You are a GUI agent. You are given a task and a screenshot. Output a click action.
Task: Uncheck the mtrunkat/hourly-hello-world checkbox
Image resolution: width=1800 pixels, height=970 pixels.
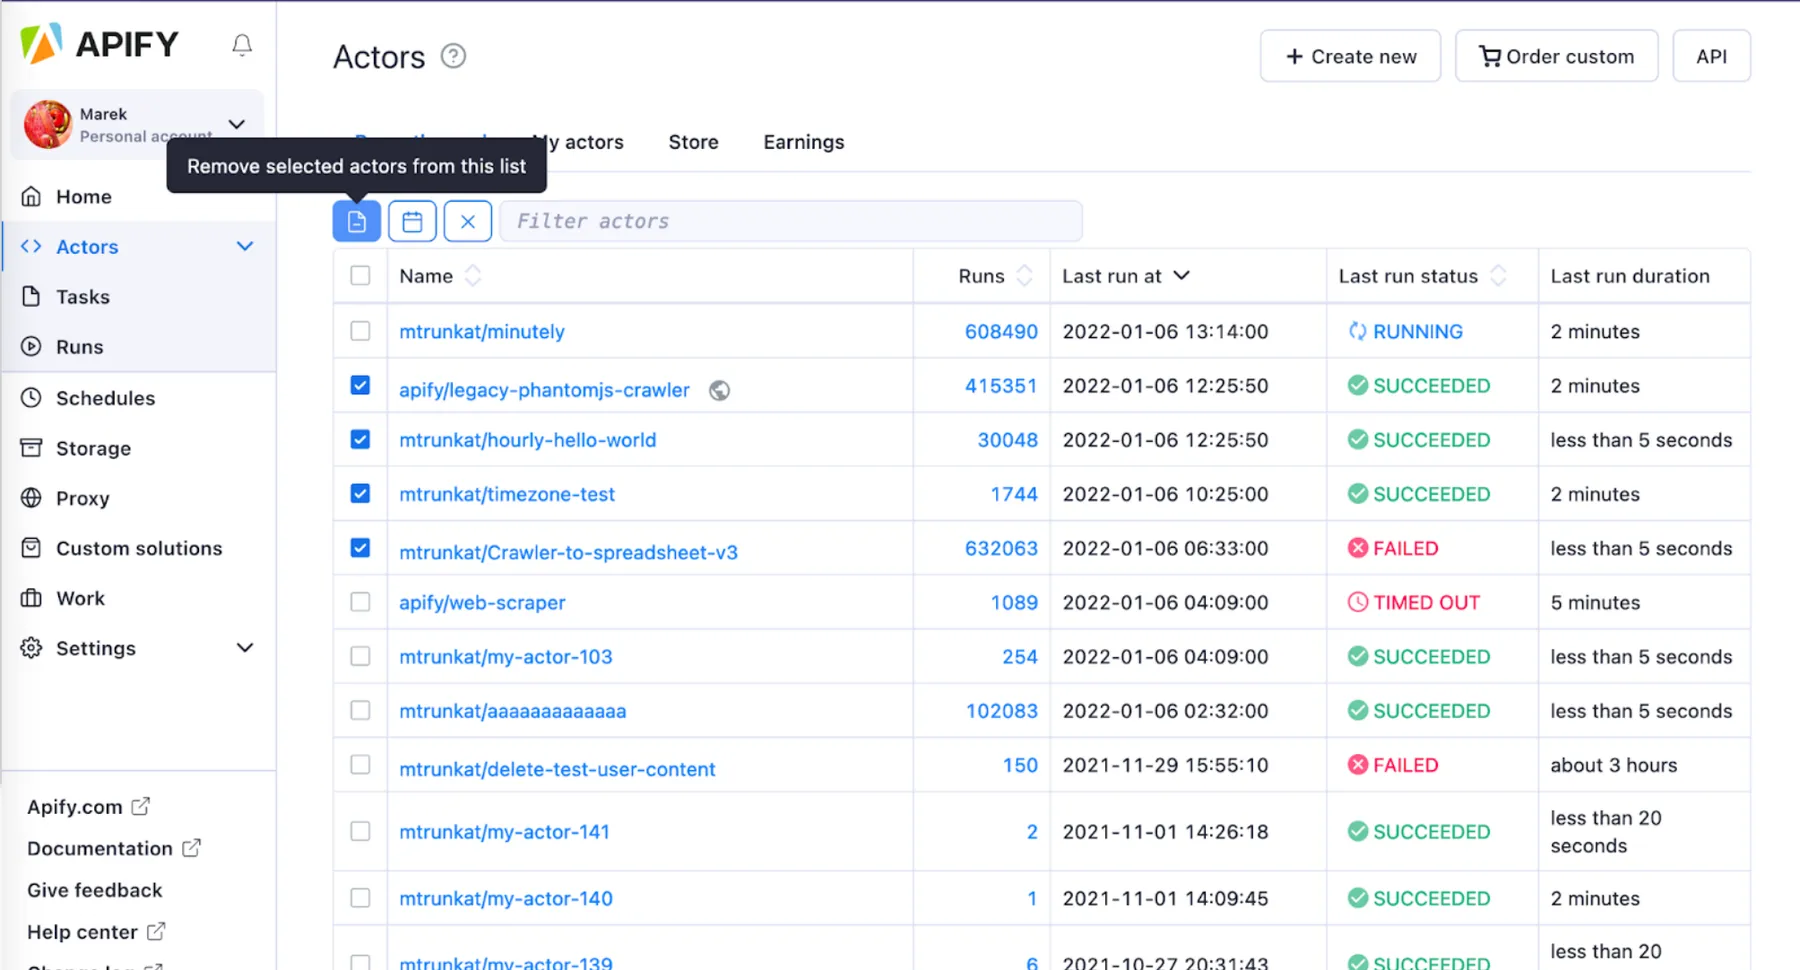point(360,439)
